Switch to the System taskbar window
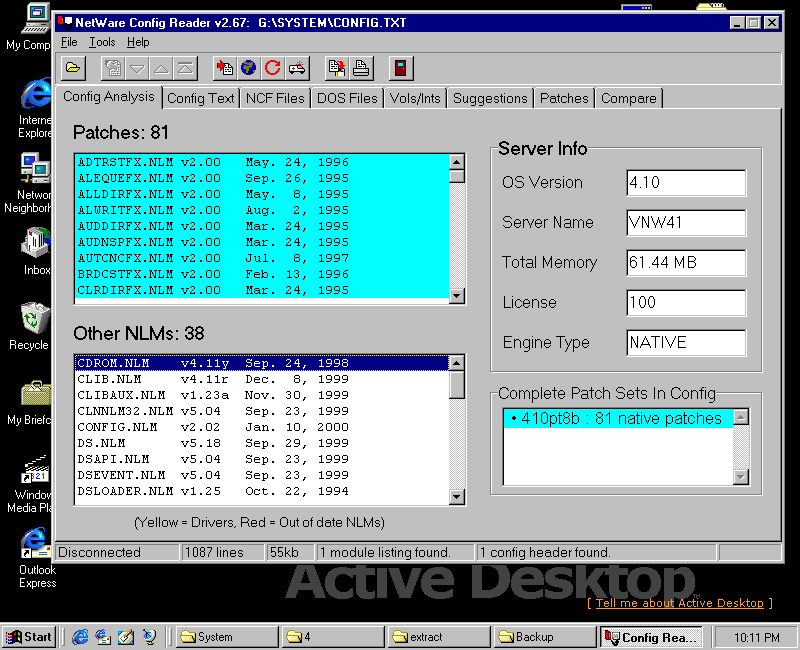The height and width of the screenshot is (650, 800). point(228,637)
